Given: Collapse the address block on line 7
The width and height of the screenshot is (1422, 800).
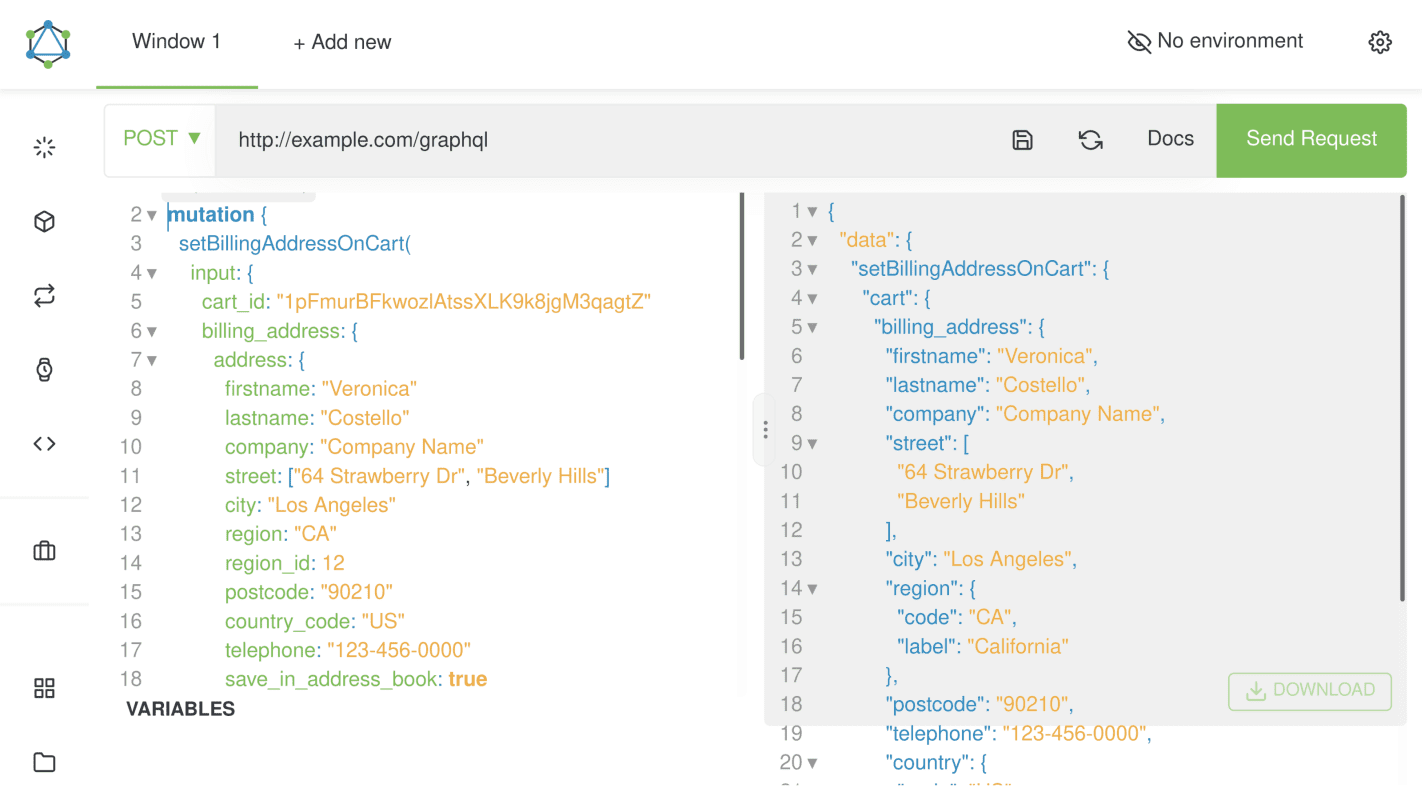Looking at the screenshot, I should pos(152,360).
